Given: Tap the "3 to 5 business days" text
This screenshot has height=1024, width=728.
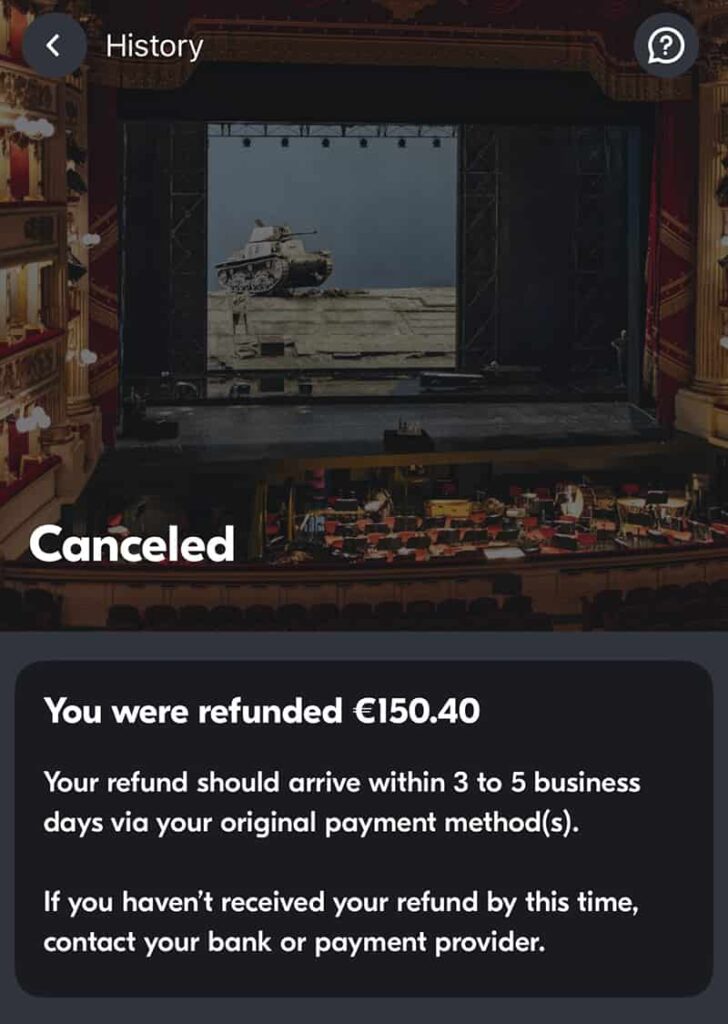Looking at the screenshot, I should [547, 782].
